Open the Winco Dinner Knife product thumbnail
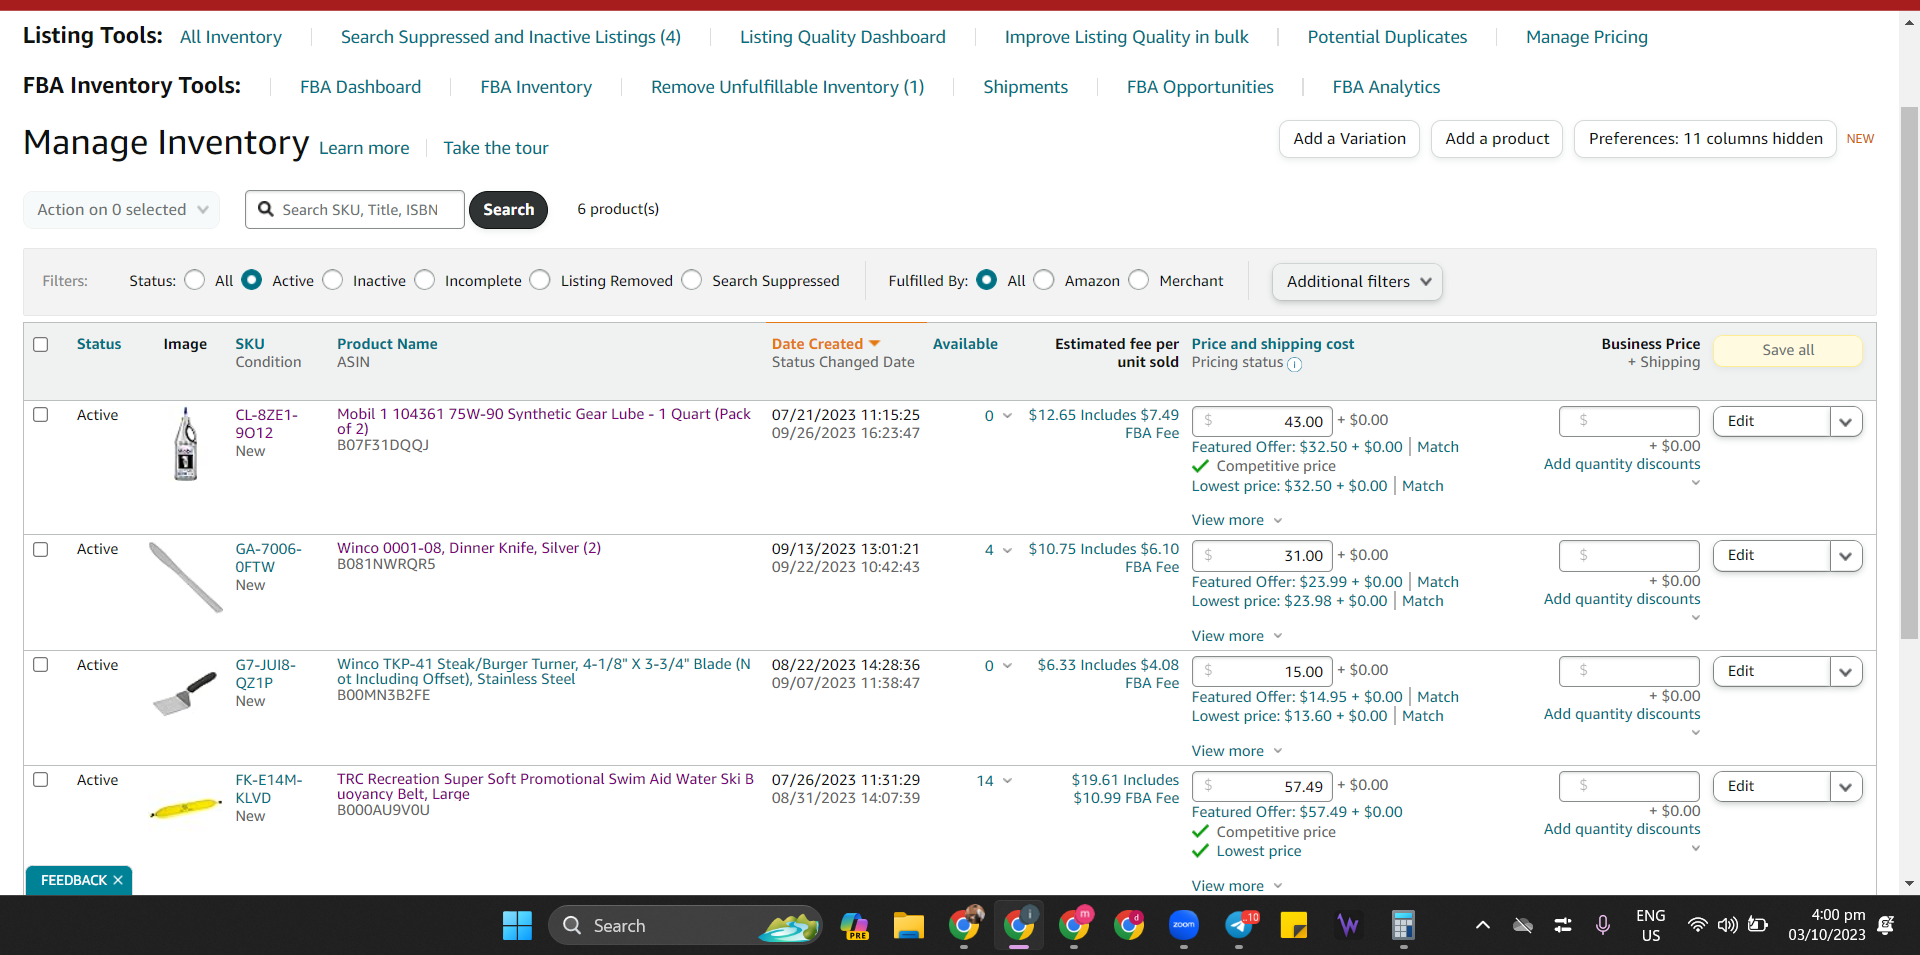This screenshot has width=1920, height=955. pos(185,577)
